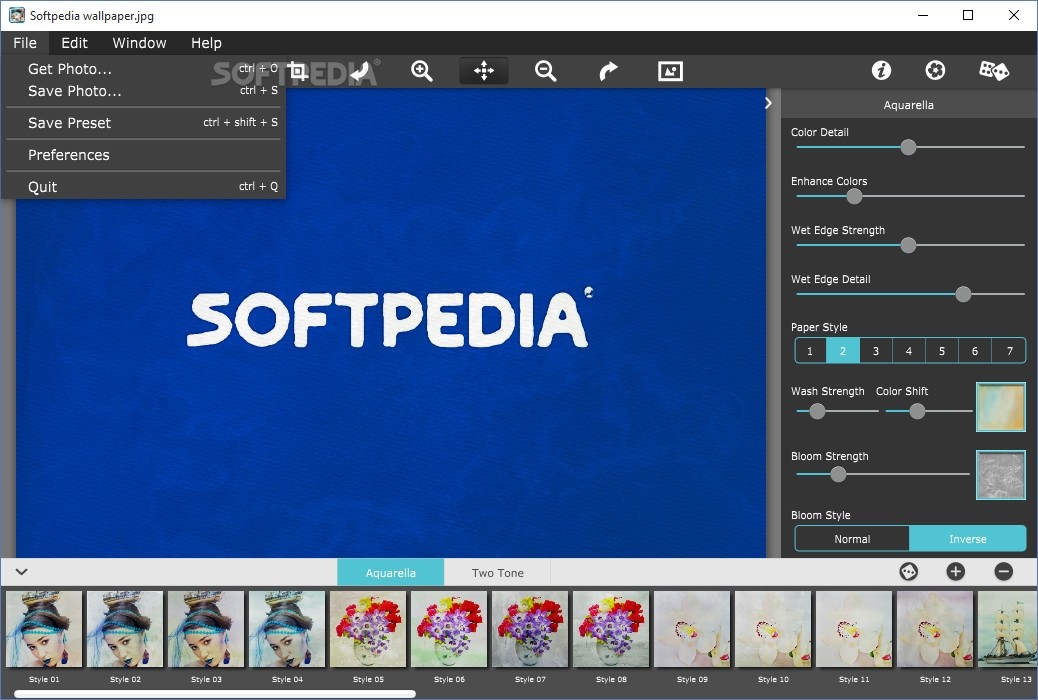1038x700 pixels.
Task: Open the File menu
Action: pyautogui.click(x=25, y=43)
